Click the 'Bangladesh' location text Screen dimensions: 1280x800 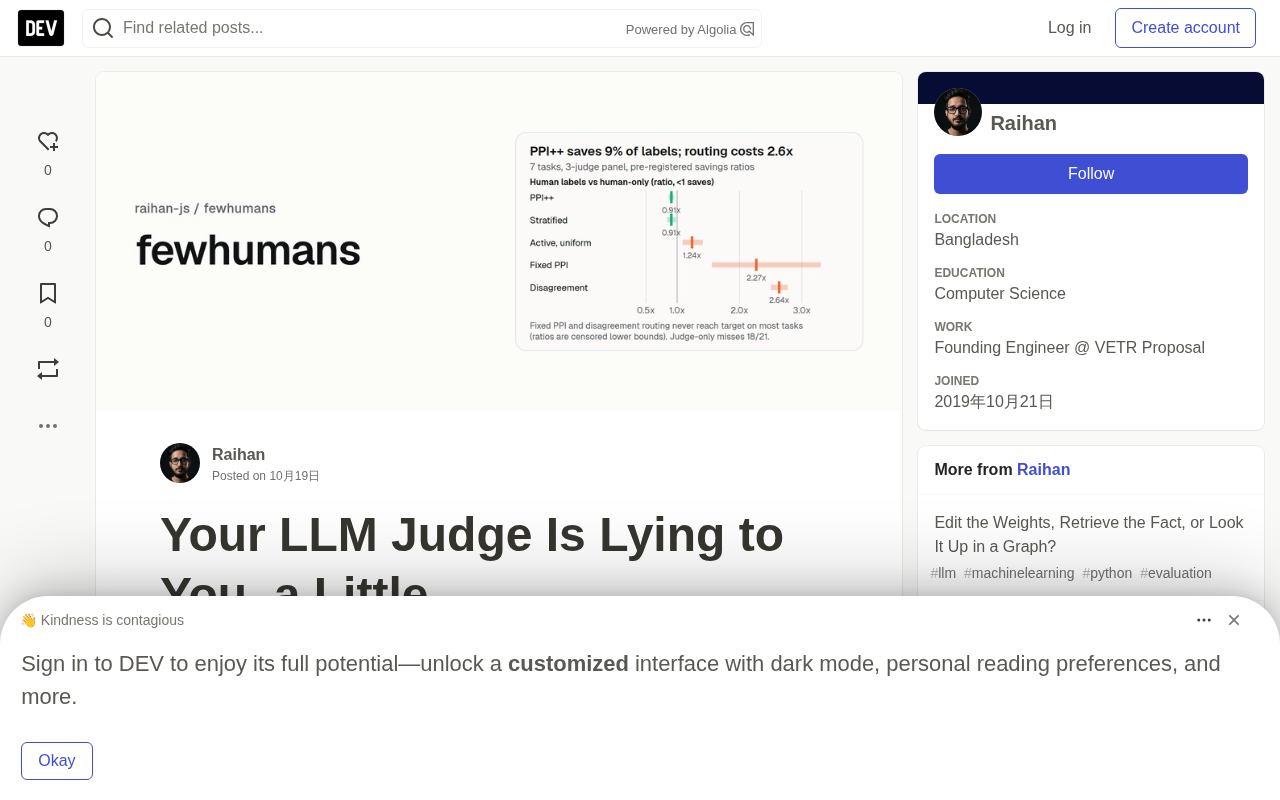pos(976,240)
